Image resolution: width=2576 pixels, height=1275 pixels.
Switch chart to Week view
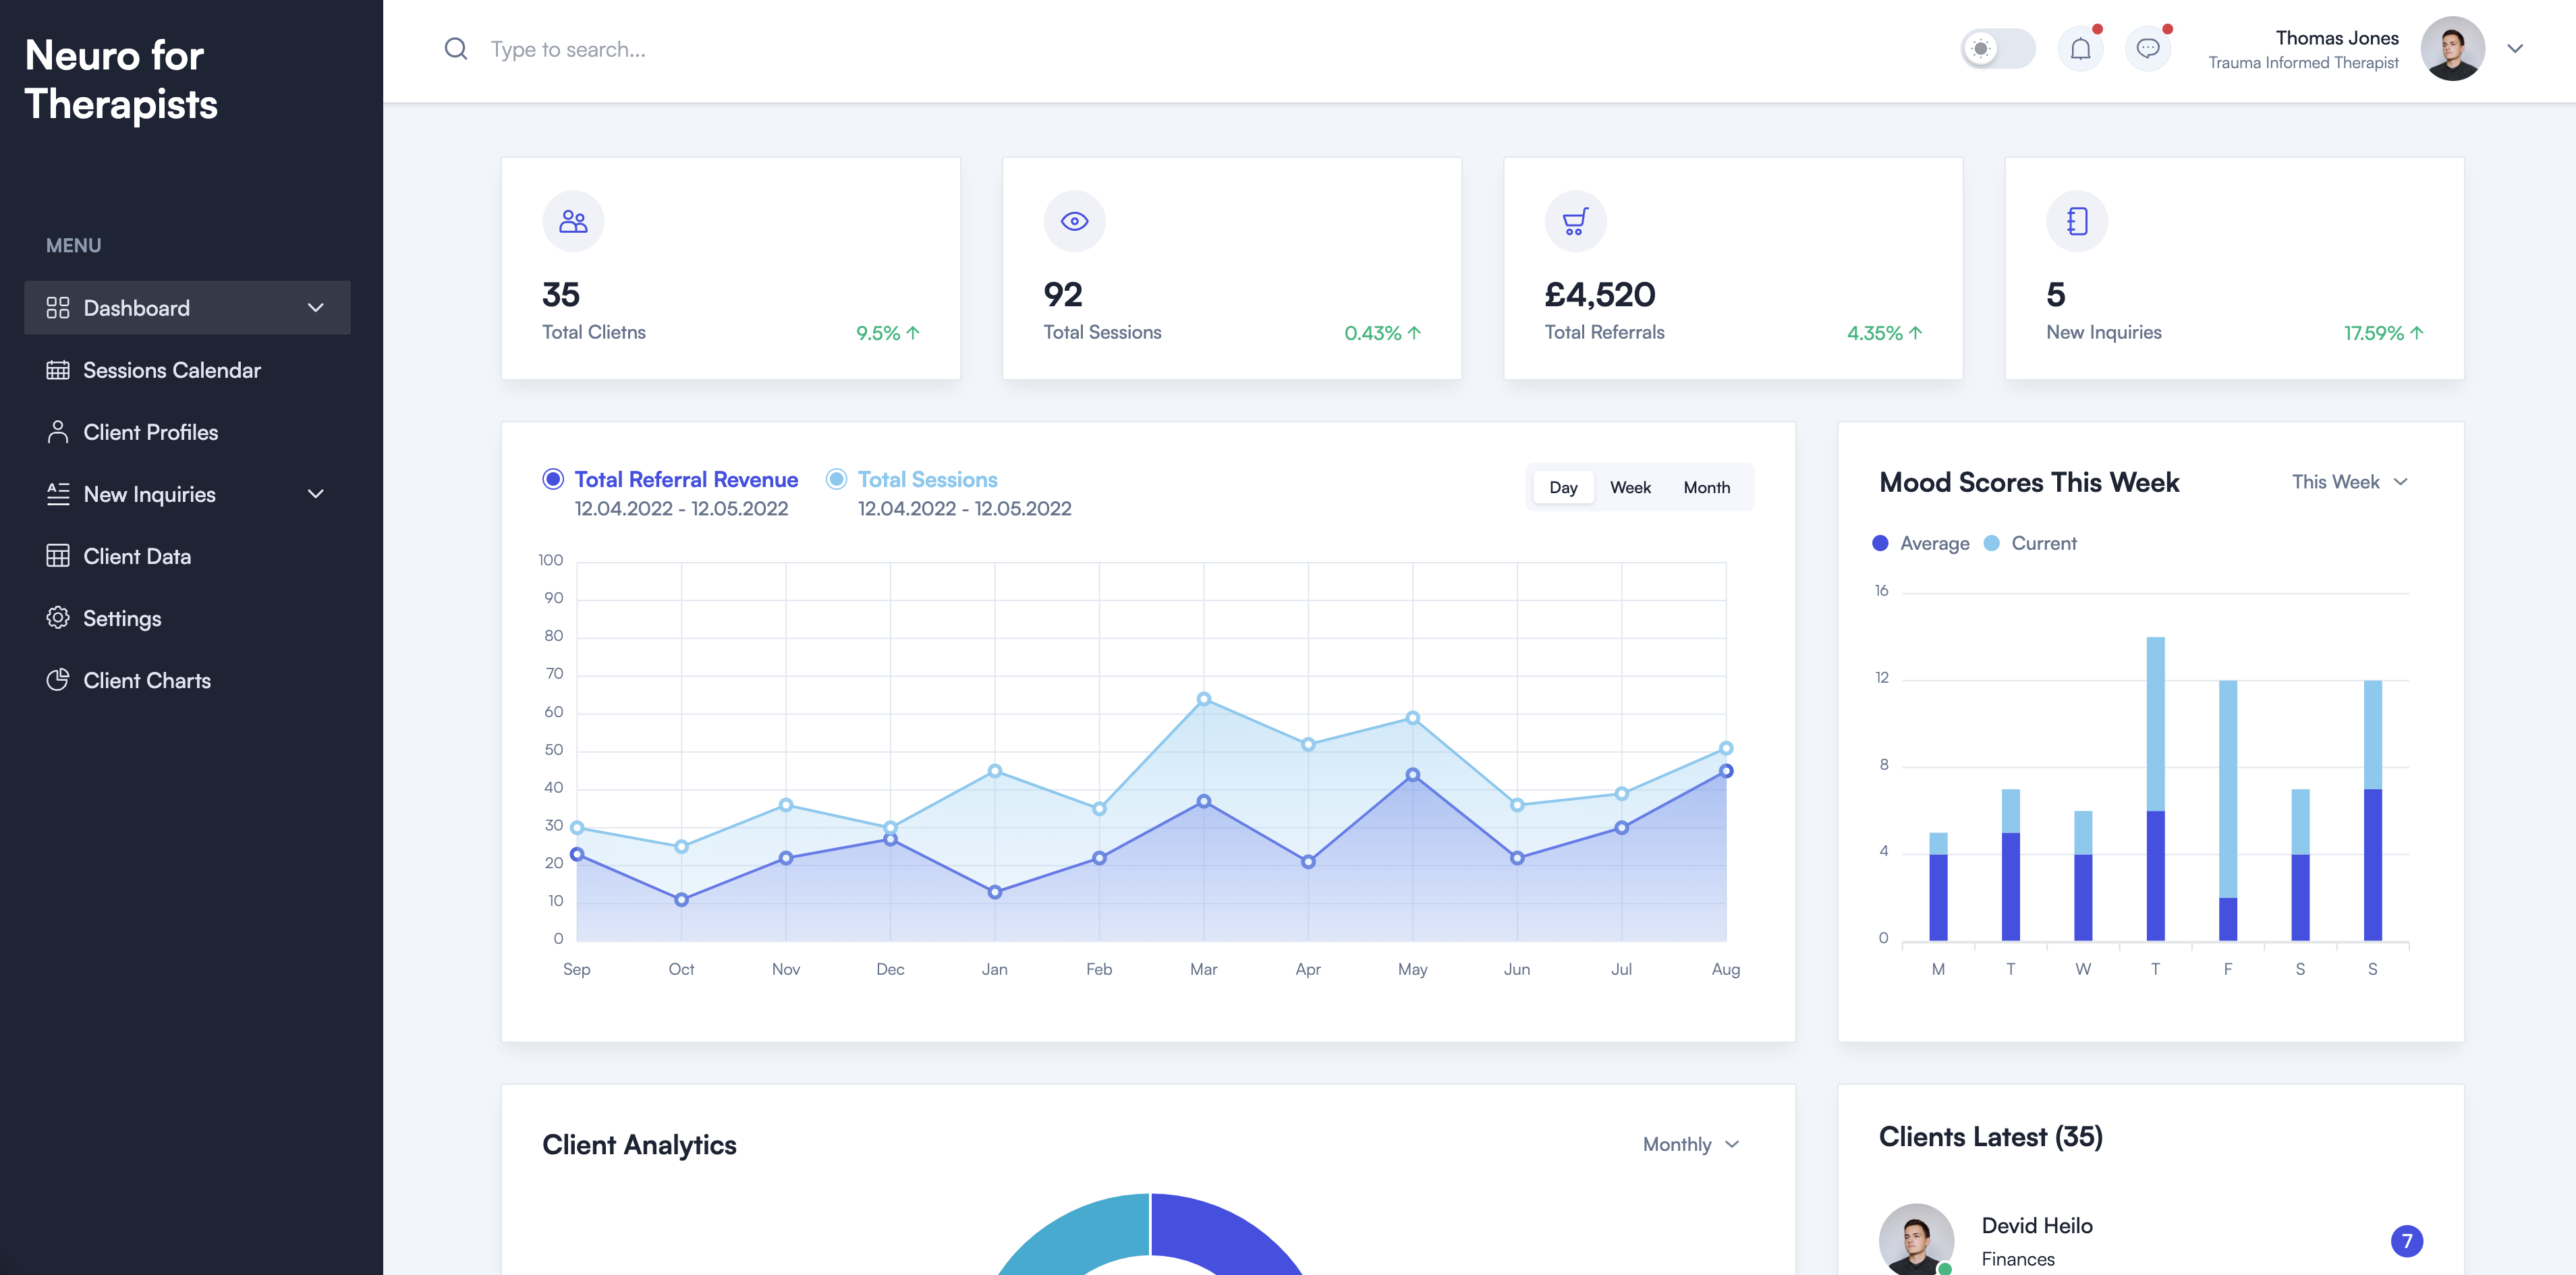pyautogui.click(x=1630, y=487)
